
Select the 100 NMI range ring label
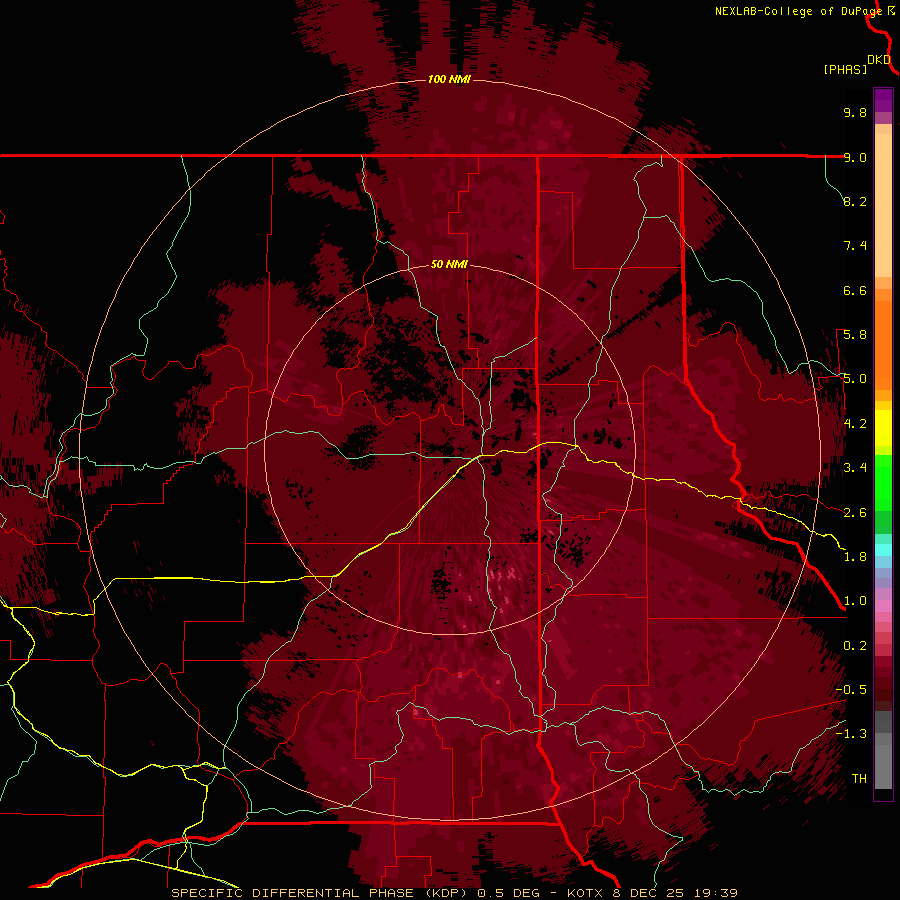449,79
